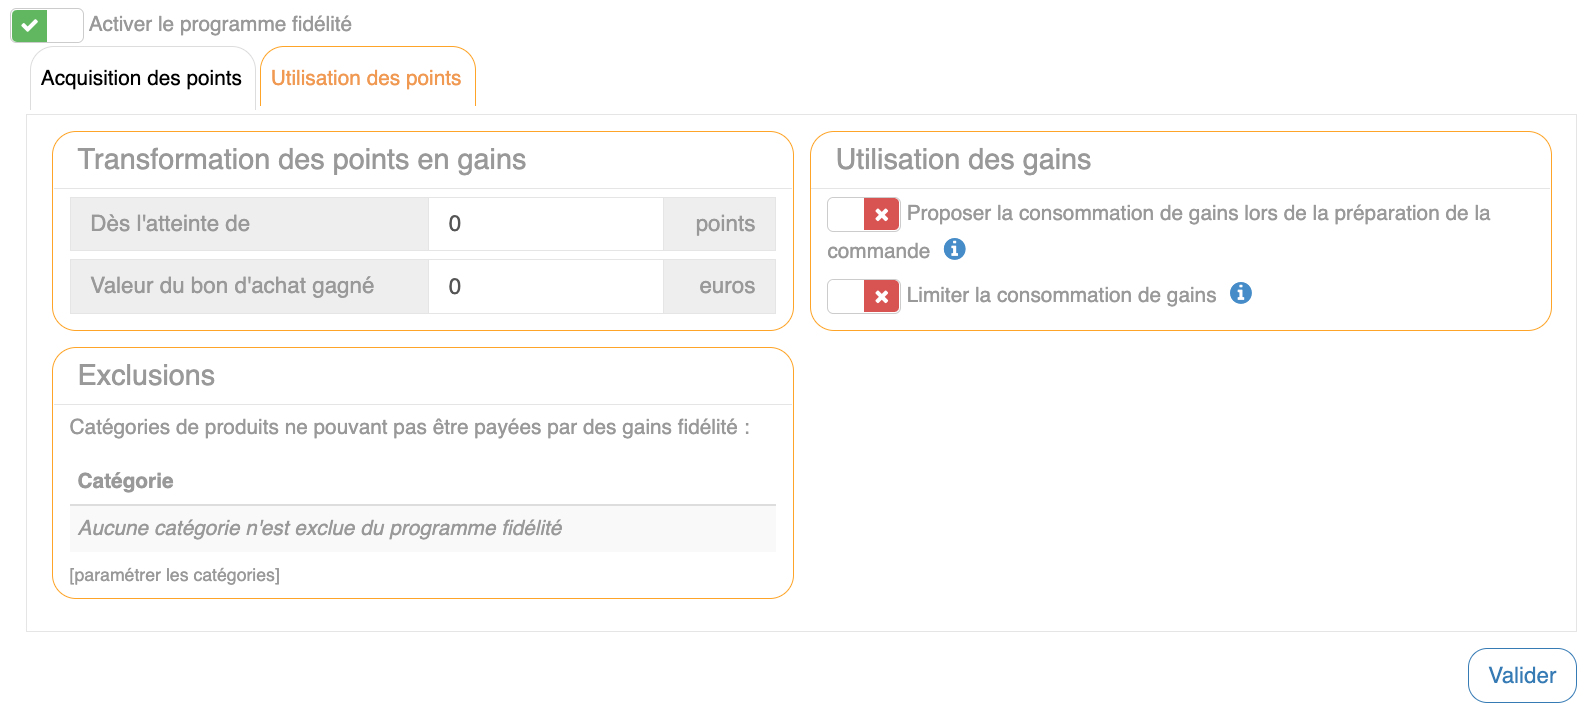Click the Catégorie column header
This screenshot has width=1584, height=710.
tap(126, 481)
